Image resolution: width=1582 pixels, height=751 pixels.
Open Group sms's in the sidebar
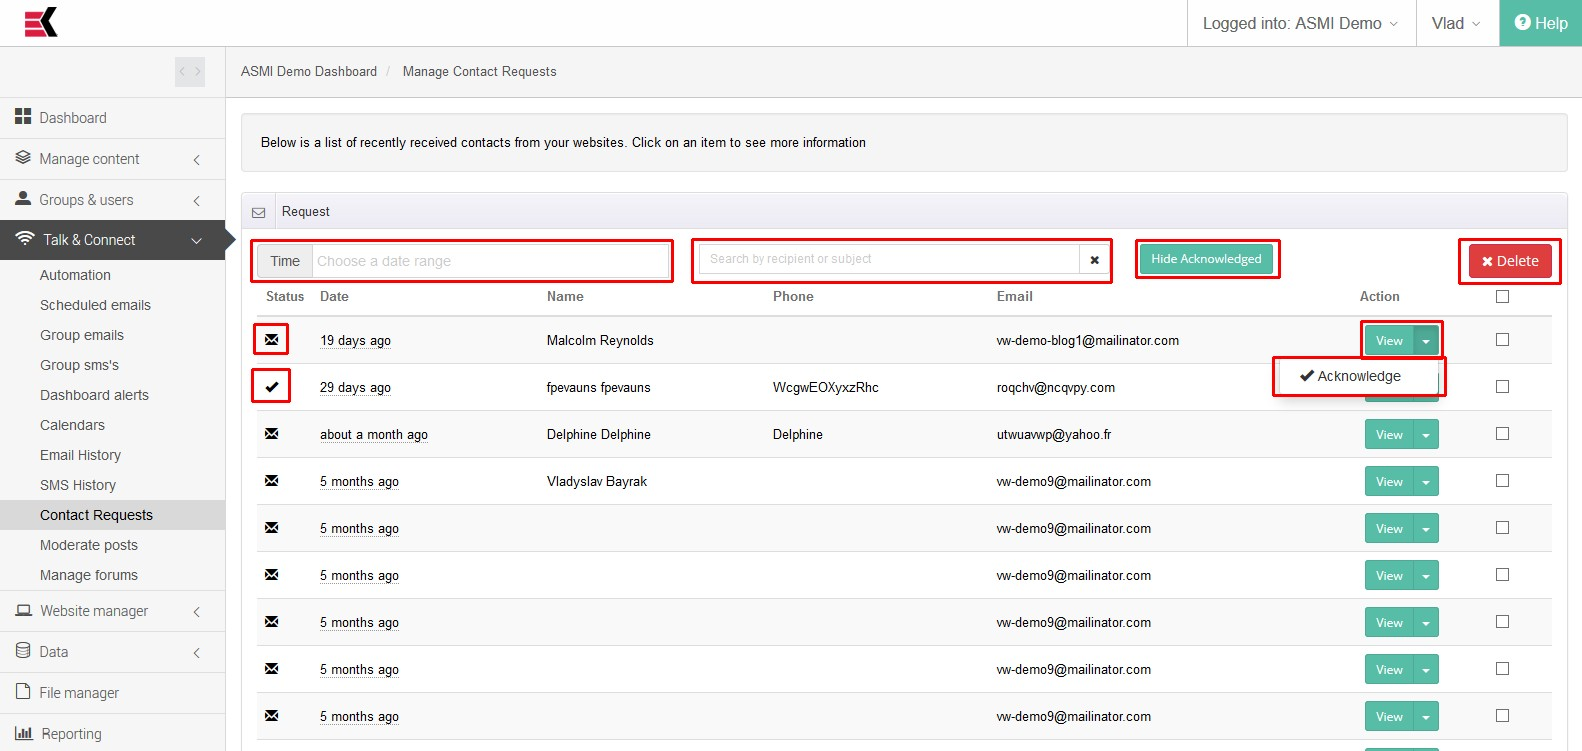click(x=79, y=365)
